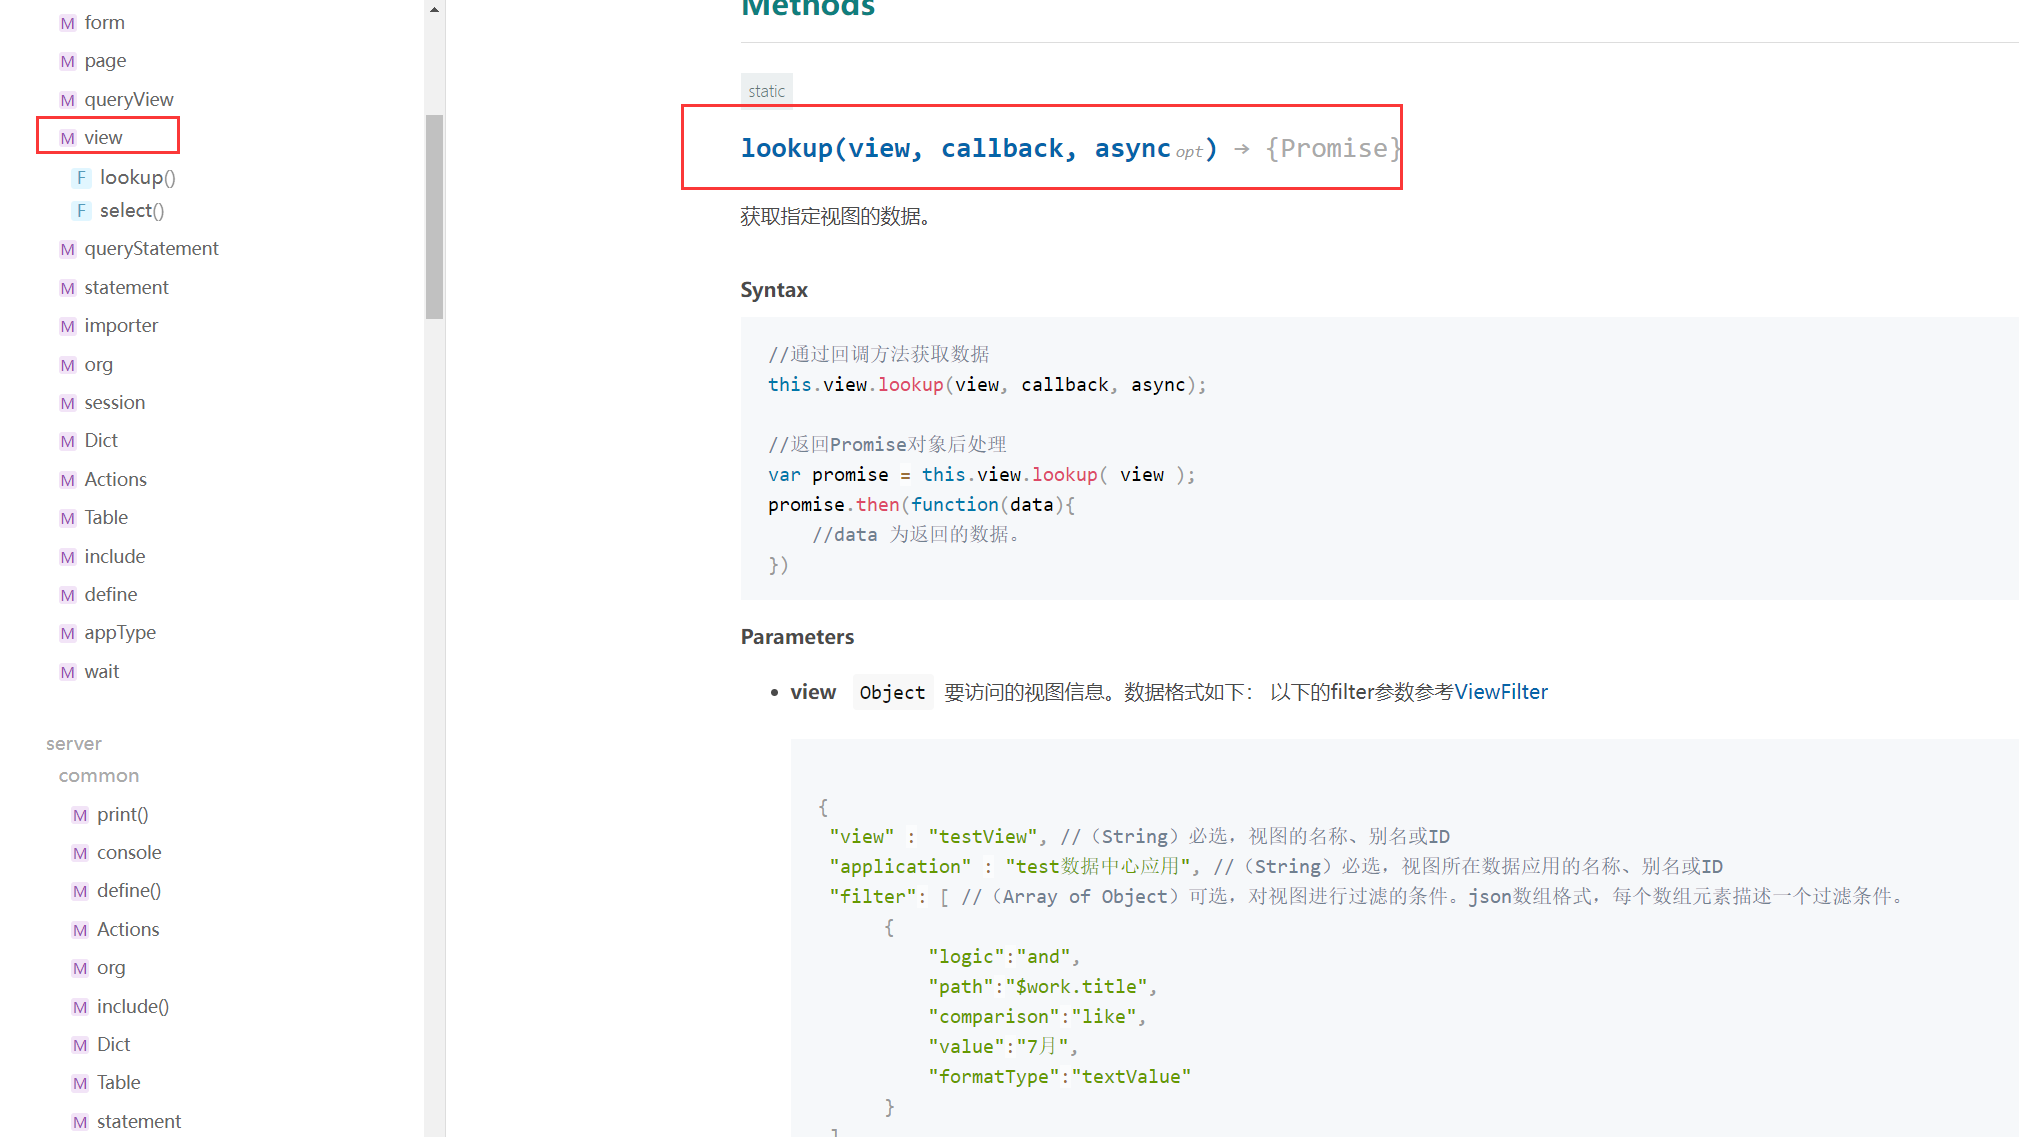Open the form module in sidebar
Image resolution: width=2019 pixels, height=1137 pixels.
point(104,23)
